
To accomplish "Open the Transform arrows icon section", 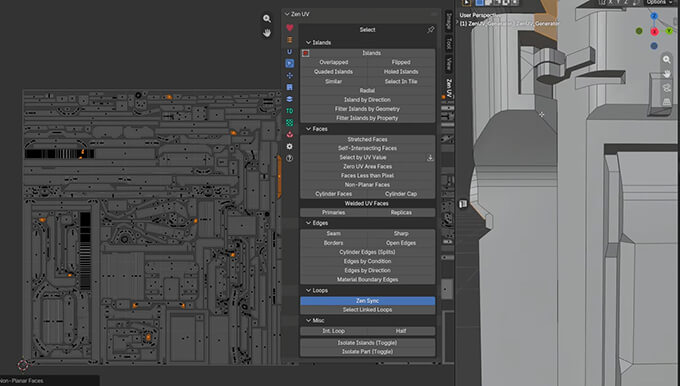I will (x=290, y=75).
